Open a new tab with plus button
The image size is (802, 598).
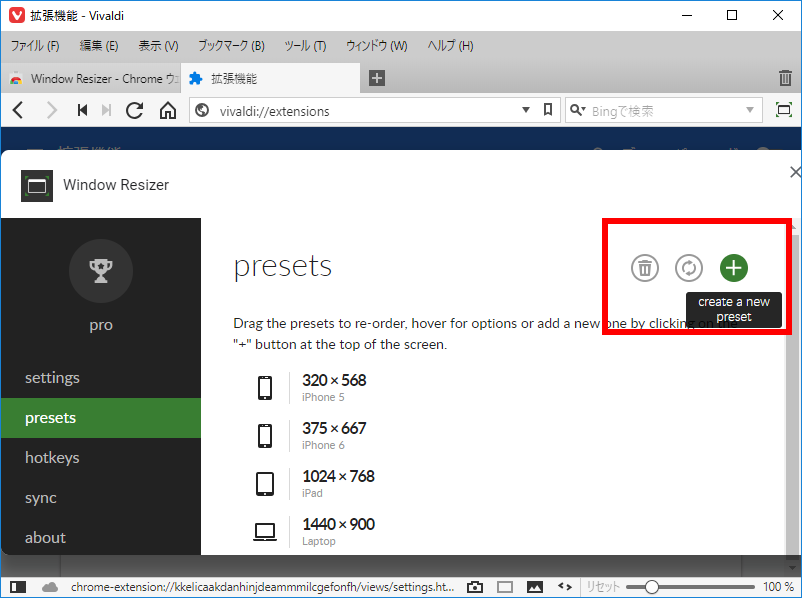(x=377, y=78)
